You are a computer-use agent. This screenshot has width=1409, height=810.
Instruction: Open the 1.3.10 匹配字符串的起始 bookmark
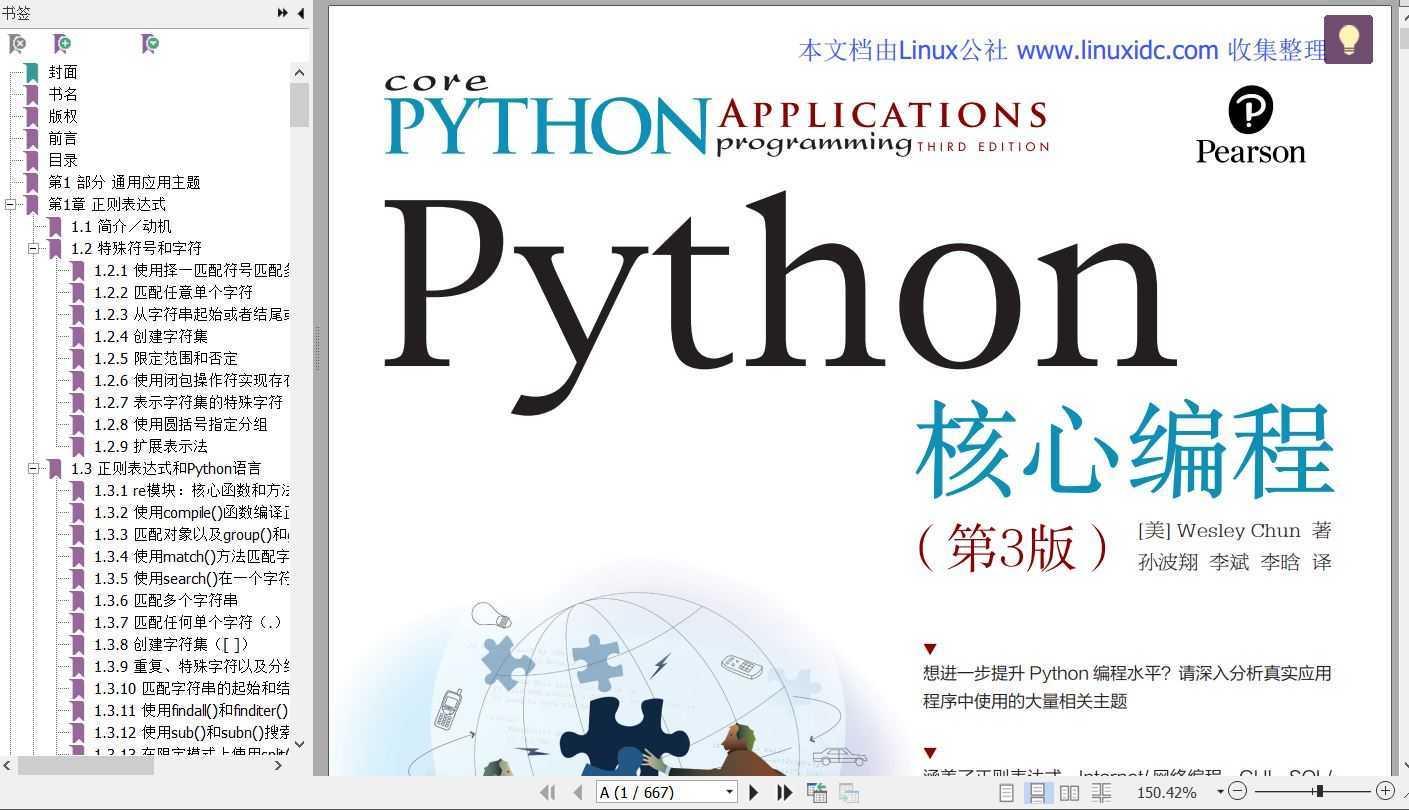tap(191, 688)
